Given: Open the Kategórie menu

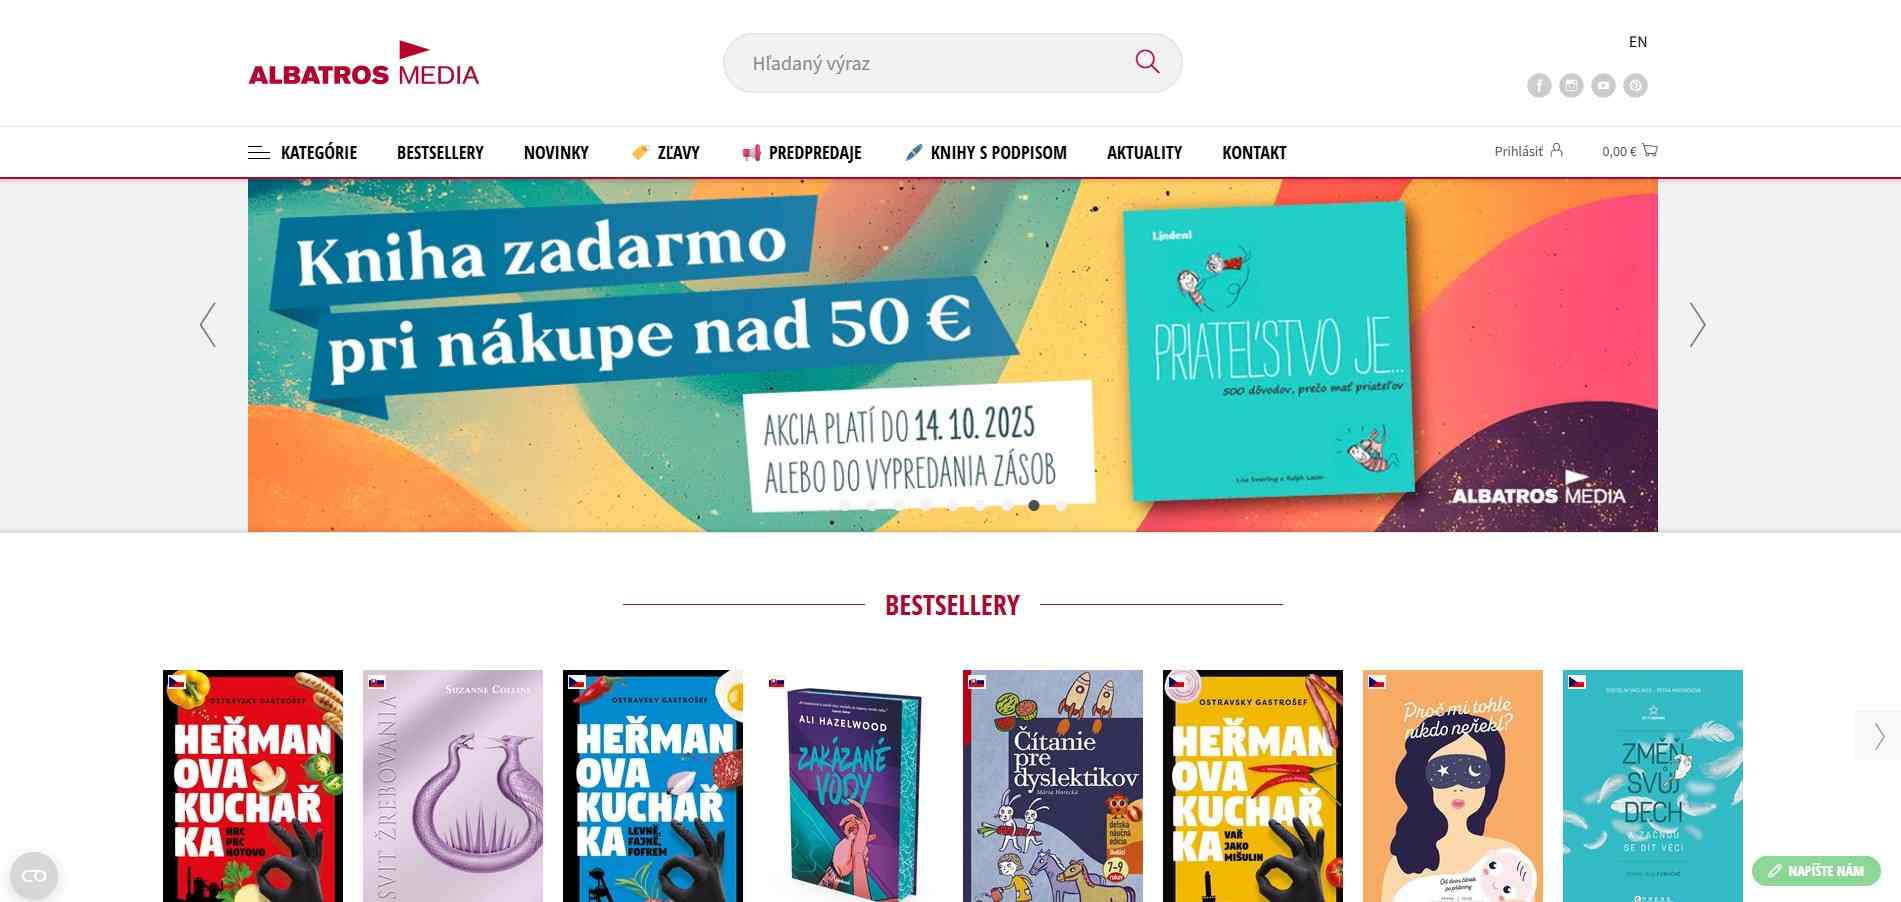Looking at the screenshot, I should point(303,153).
